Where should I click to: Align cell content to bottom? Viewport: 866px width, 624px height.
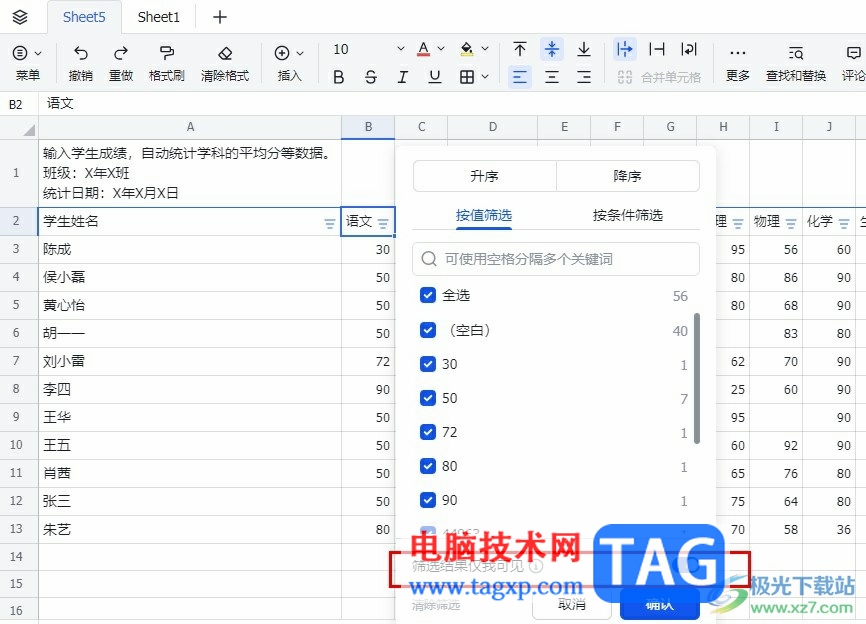point(584,49)
